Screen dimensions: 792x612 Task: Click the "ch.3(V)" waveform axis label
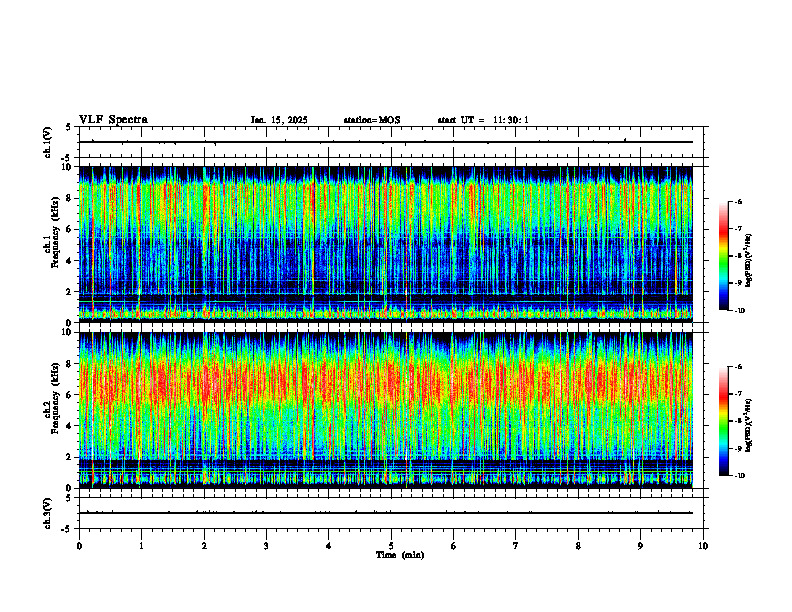pos(47,513)
